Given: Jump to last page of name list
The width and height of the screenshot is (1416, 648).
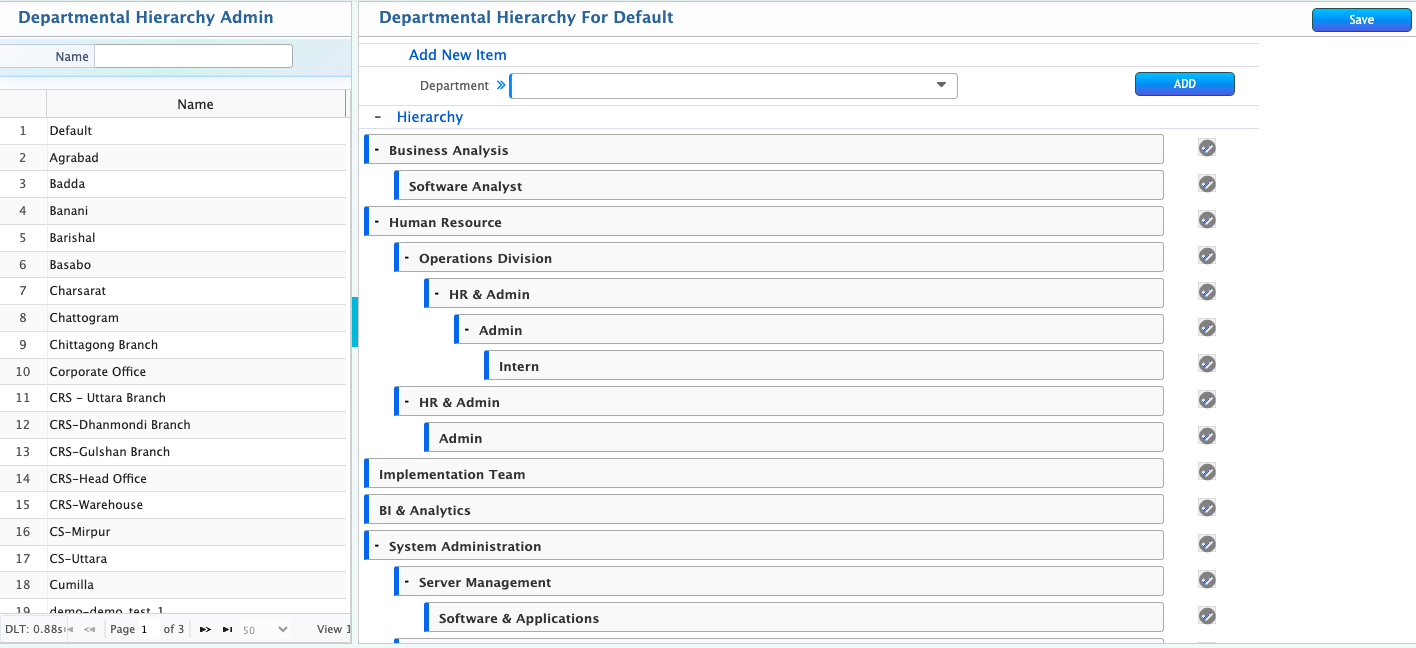Looking at the screenshot, I should [228, 629].
